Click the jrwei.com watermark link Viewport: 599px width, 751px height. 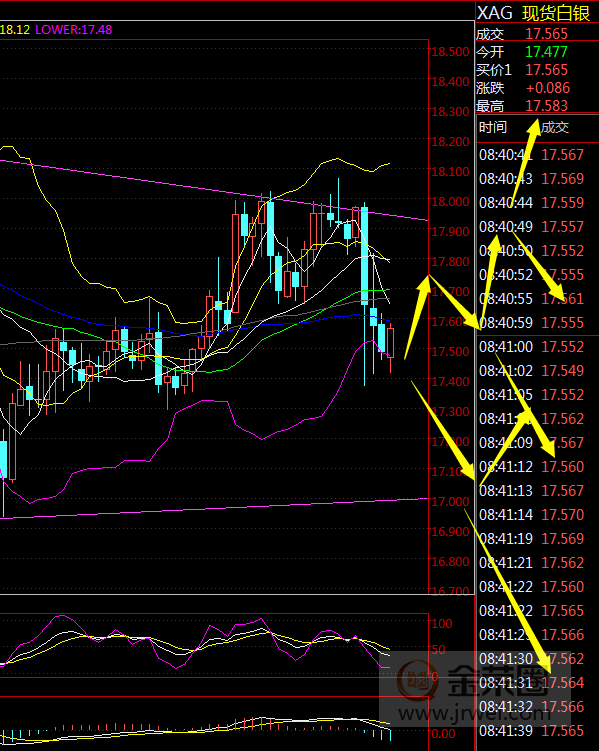(475, 714)
